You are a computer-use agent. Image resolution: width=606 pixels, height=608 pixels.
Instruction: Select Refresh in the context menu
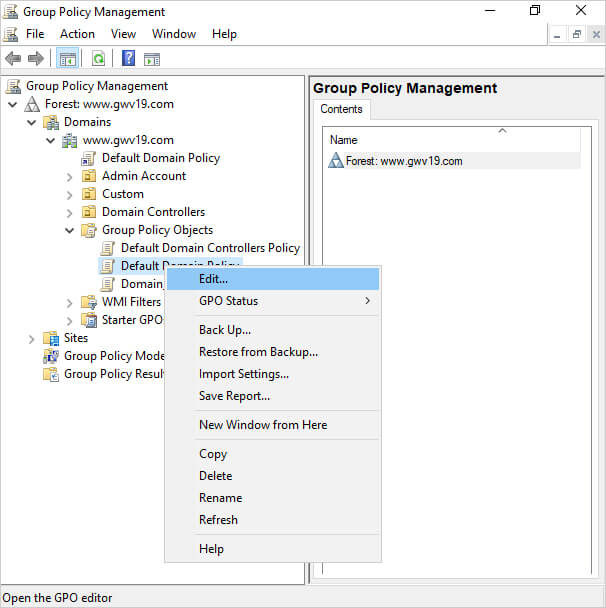coord(273,520)
